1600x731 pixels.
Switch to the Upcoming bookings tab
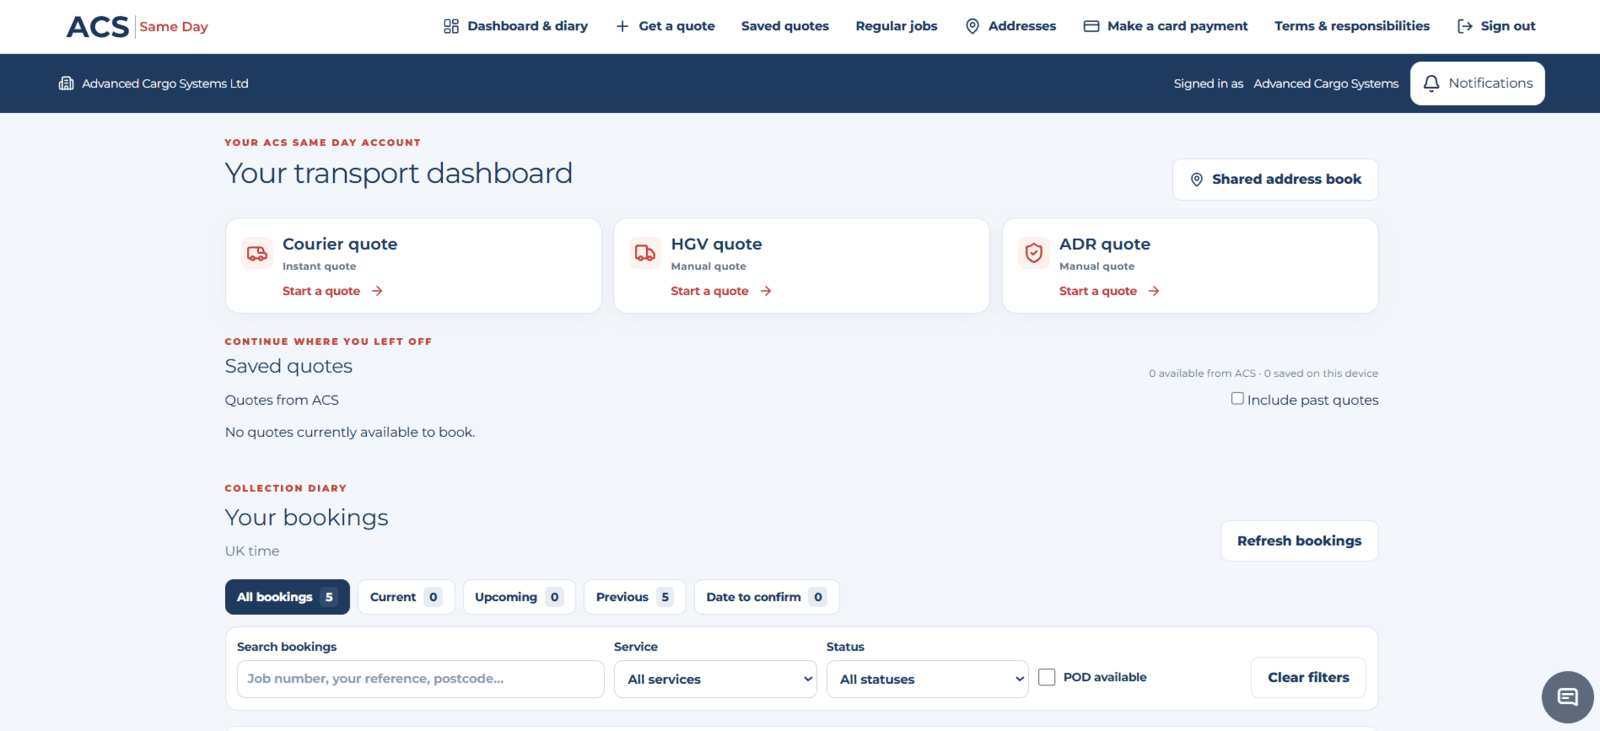tap(519, 597)
